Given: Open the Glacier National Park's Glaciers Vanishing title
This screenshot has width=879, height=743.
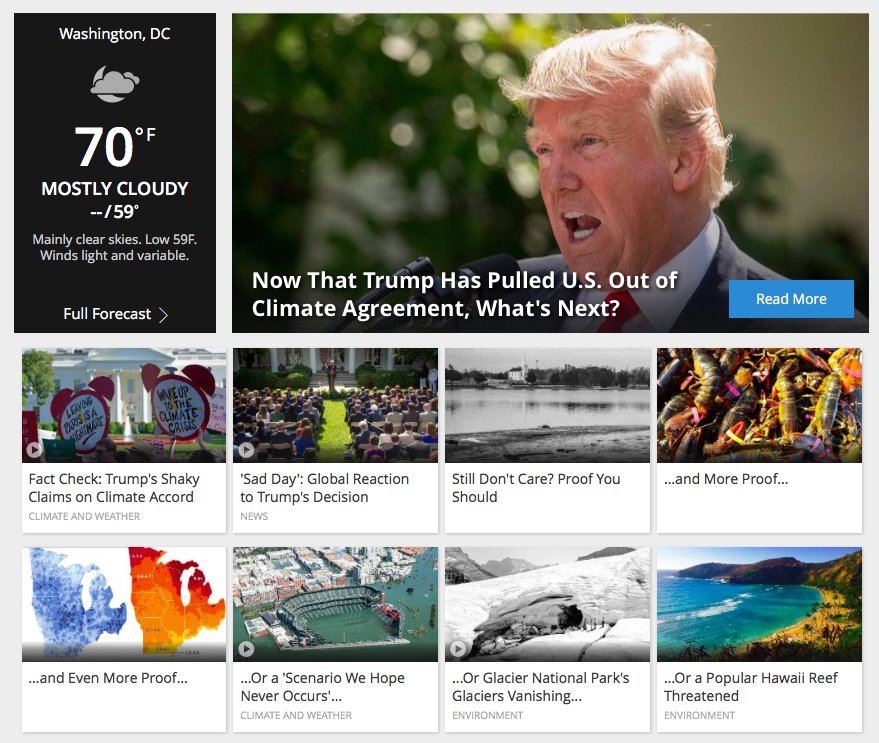Looking at the screenshot, I should point(540,687).
